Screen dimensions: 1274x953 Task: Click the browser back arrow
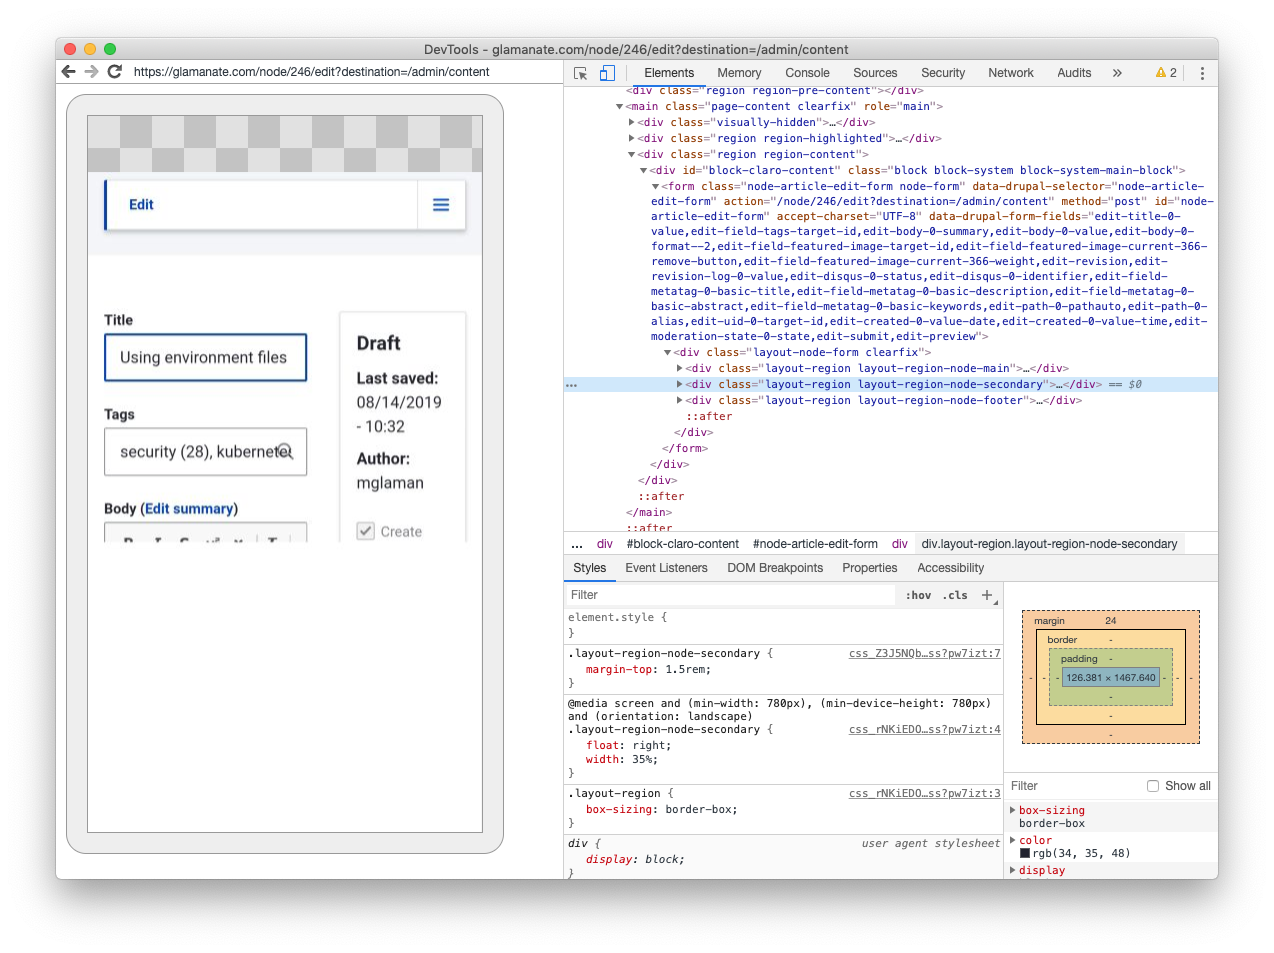(68, 72)
